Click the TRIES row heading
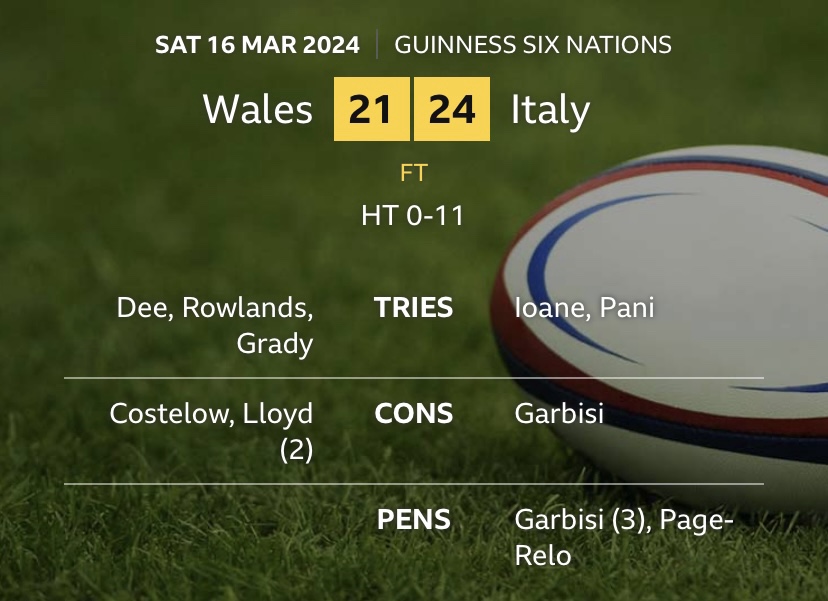 pyautogui.click(x=413, y=307)
